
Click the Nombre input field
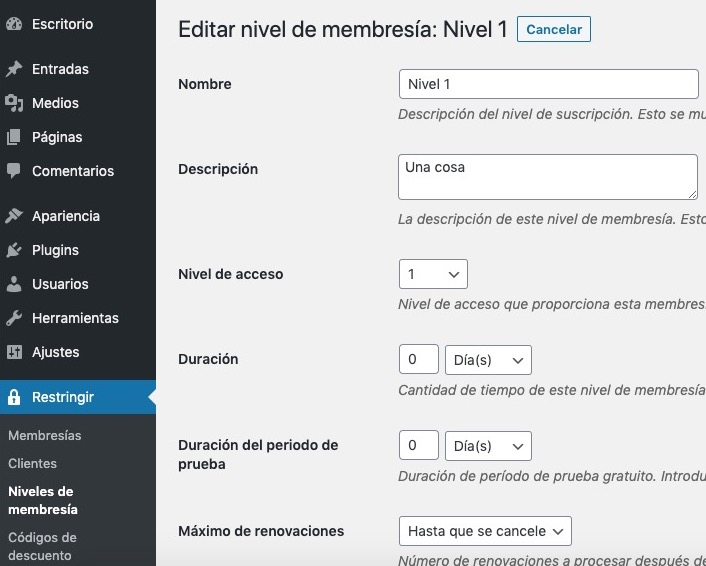(548, 84)
